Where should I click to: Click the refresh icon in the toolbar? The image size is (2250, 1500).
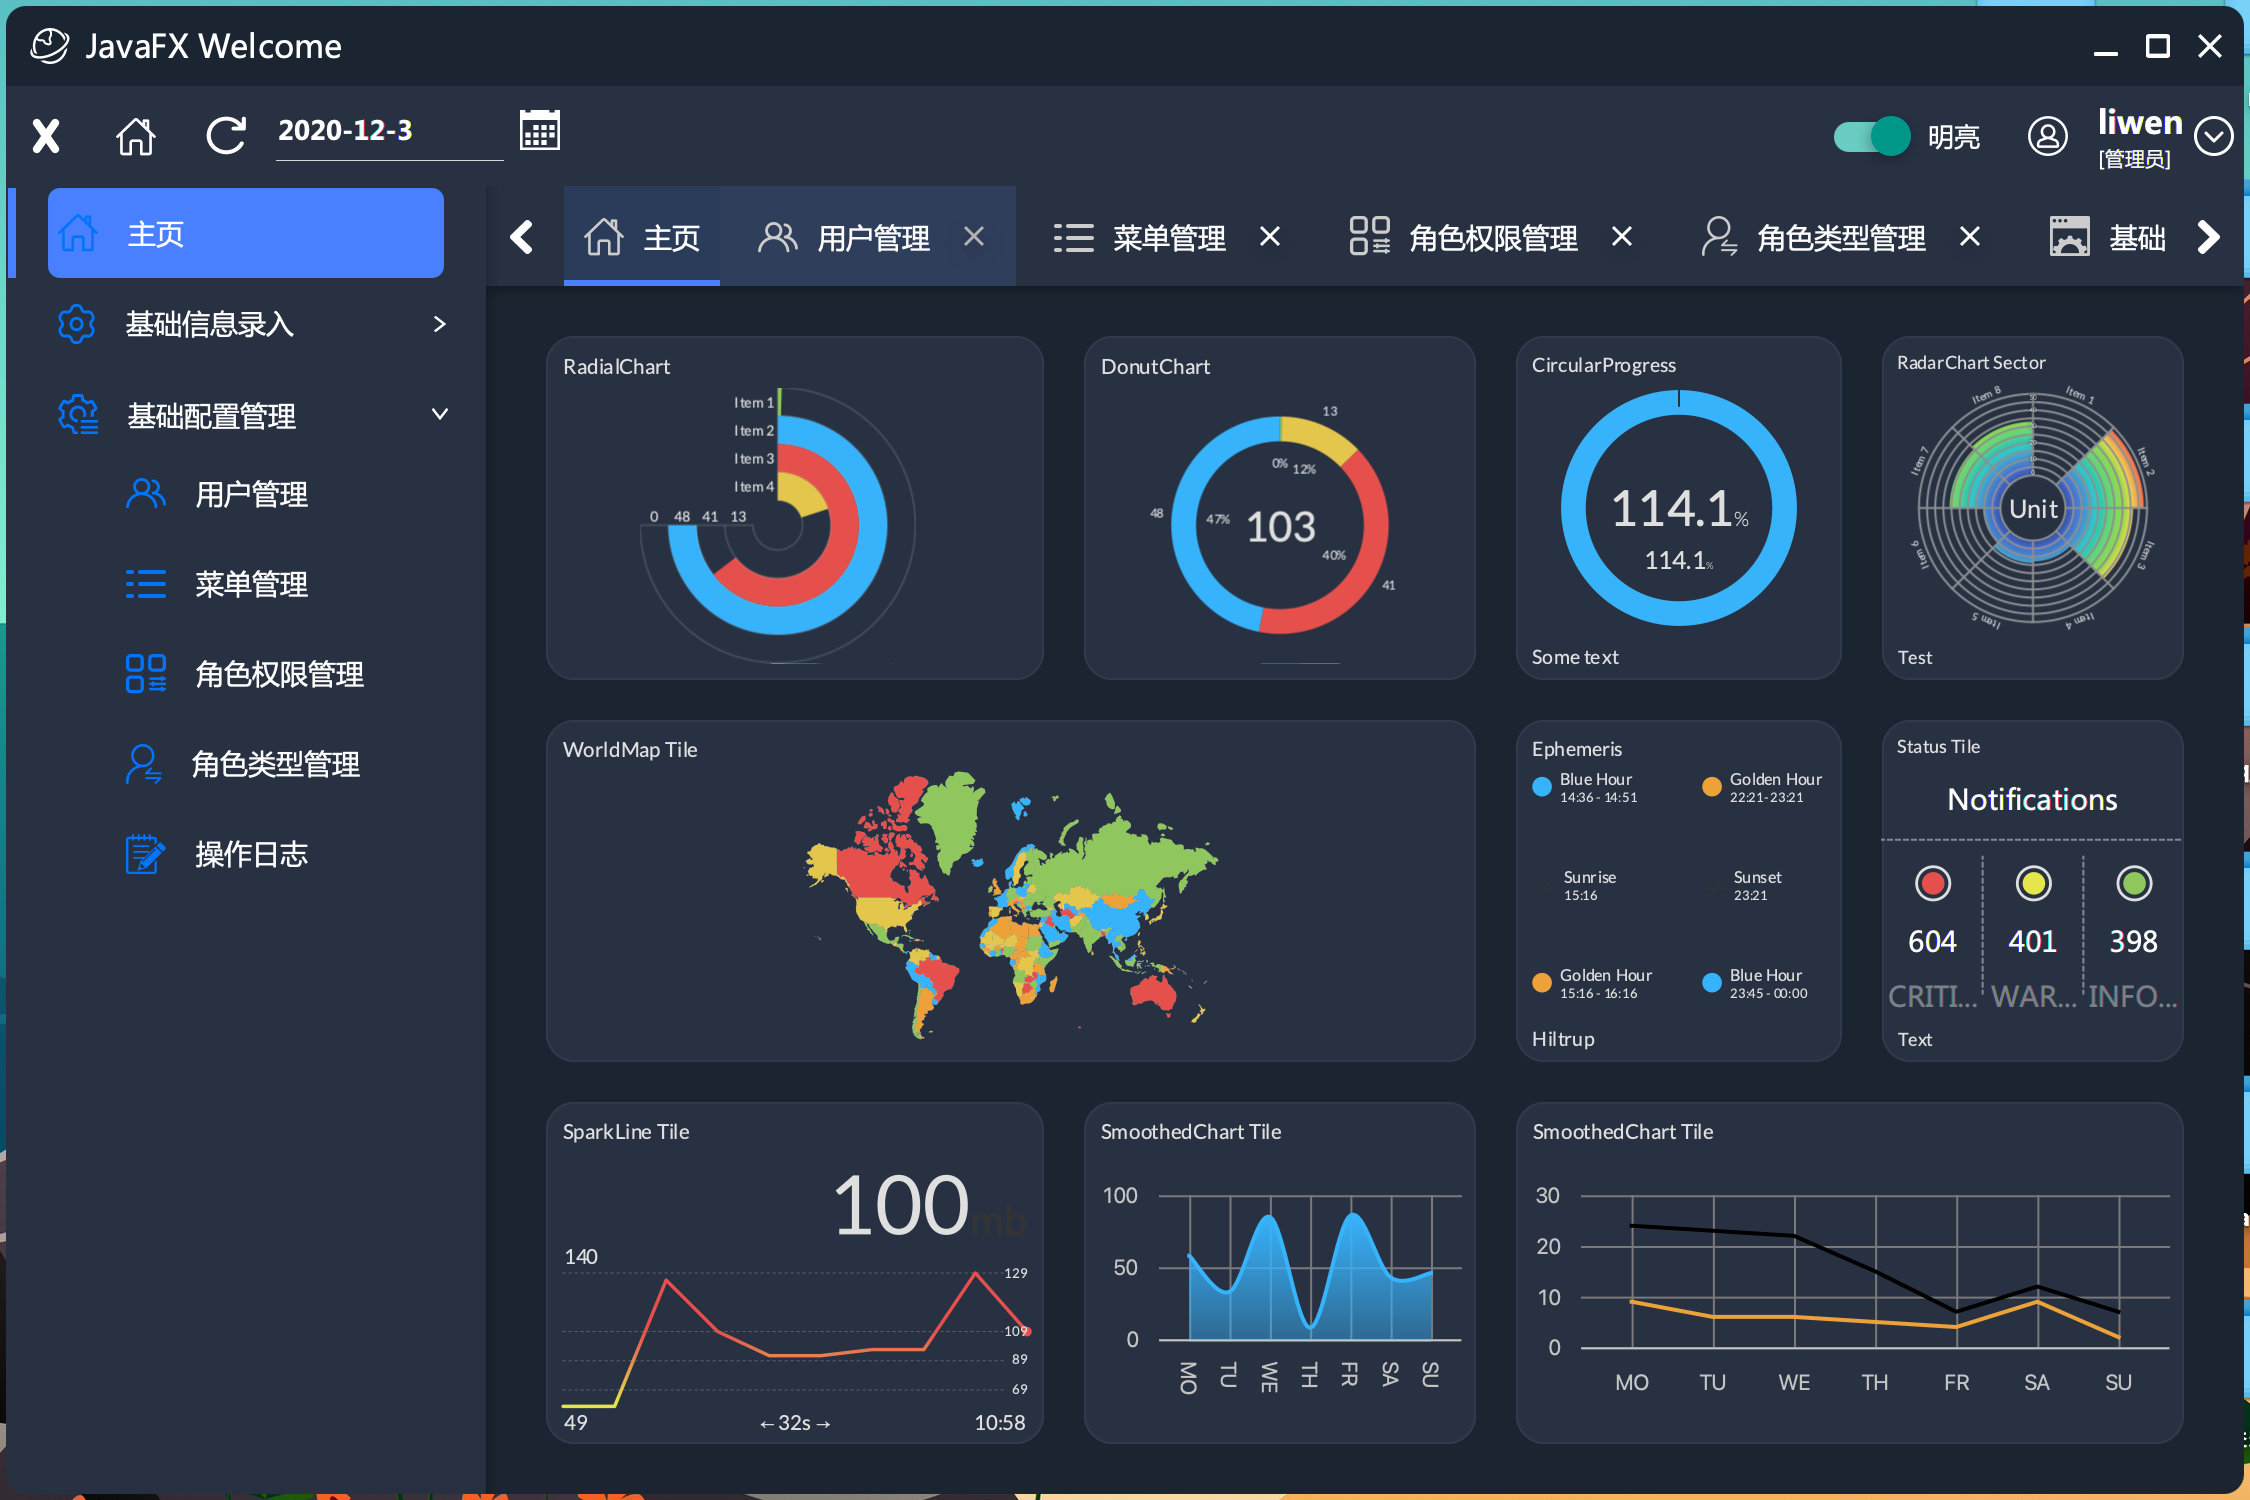(226, 136)
